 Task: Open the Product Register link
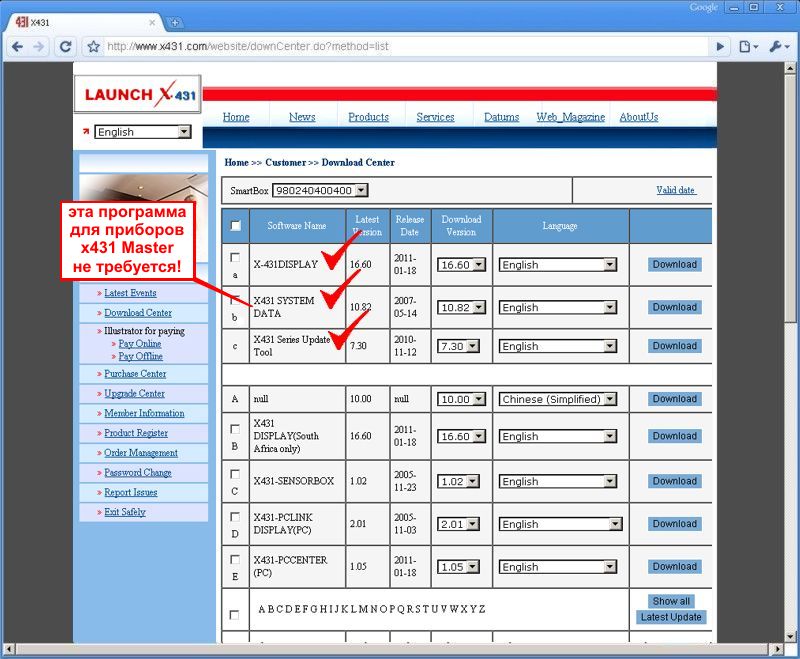136,433
